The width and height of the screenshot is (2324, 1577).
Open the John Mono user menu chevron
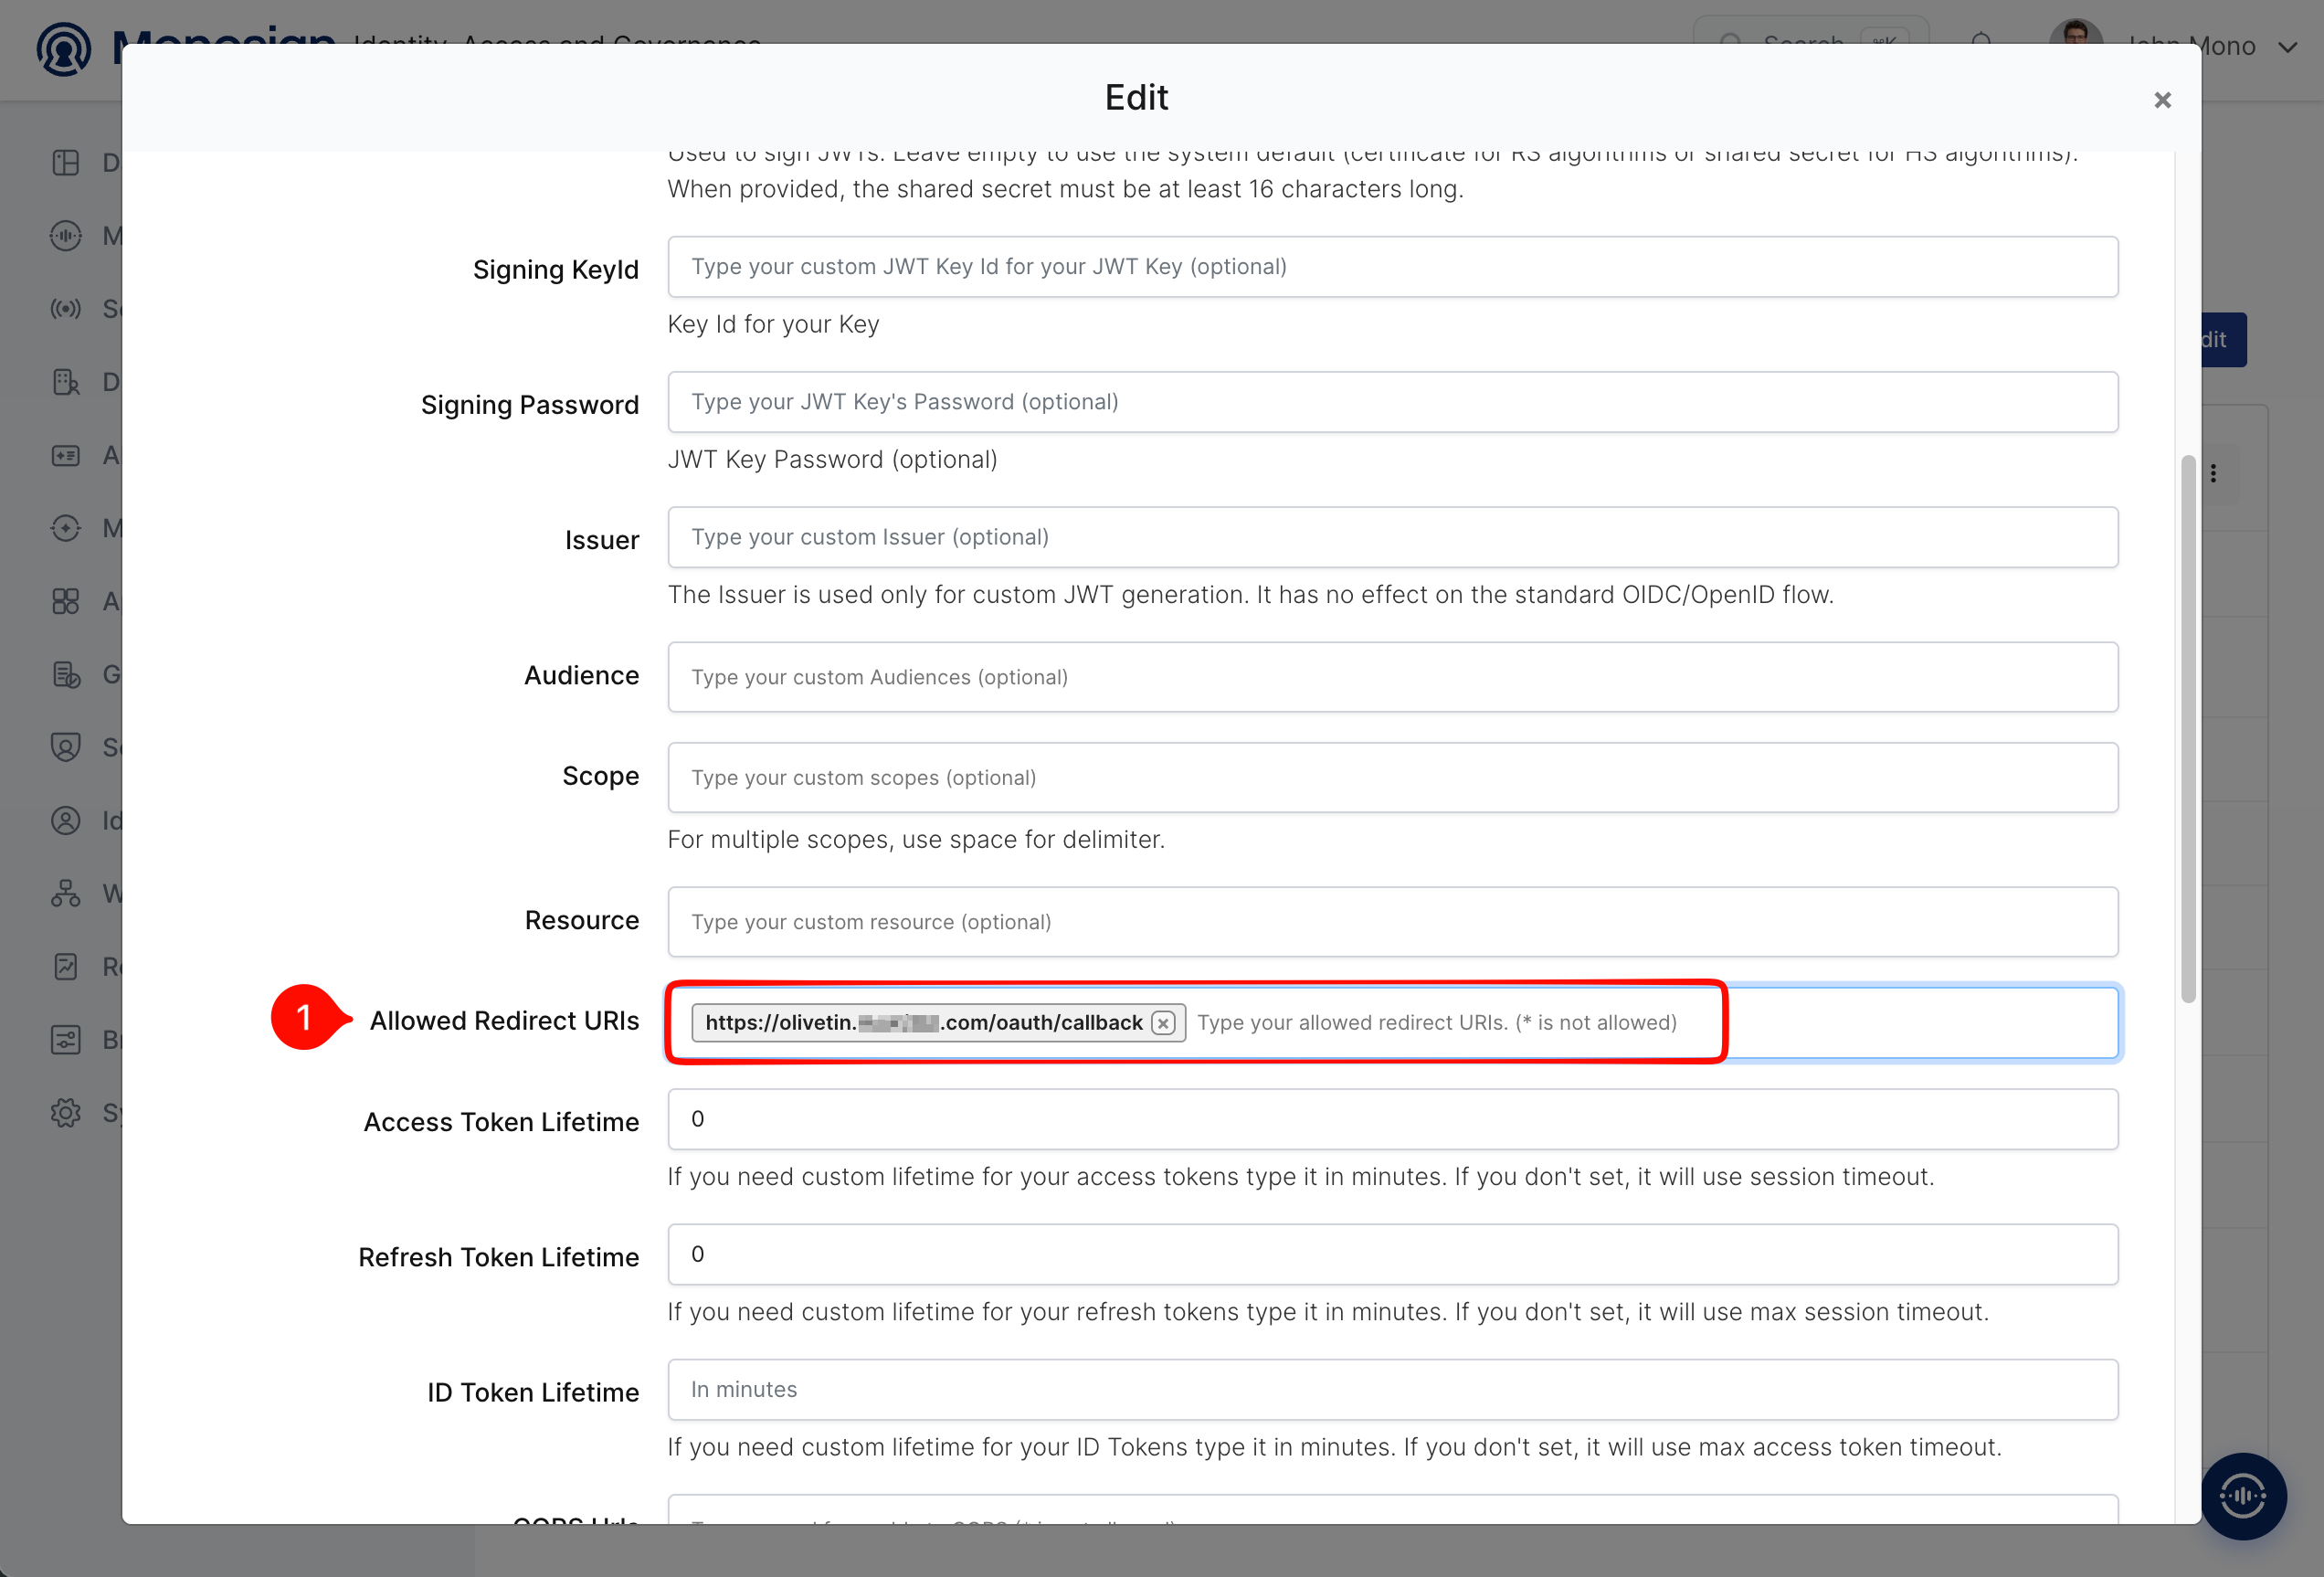click(x=2287, y=47)
